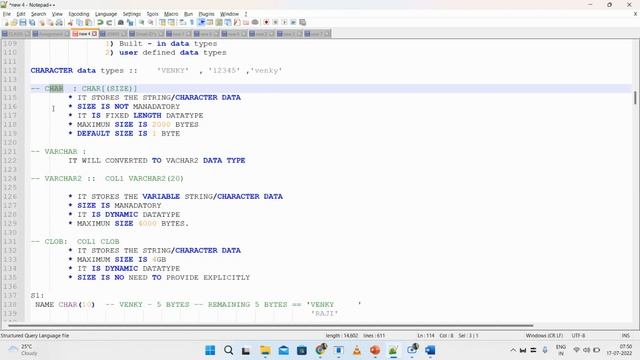
Task: Click line '-- VARCHAR2 :: COL1 VARCHAR2(20)'
Action: coord(107,178)
